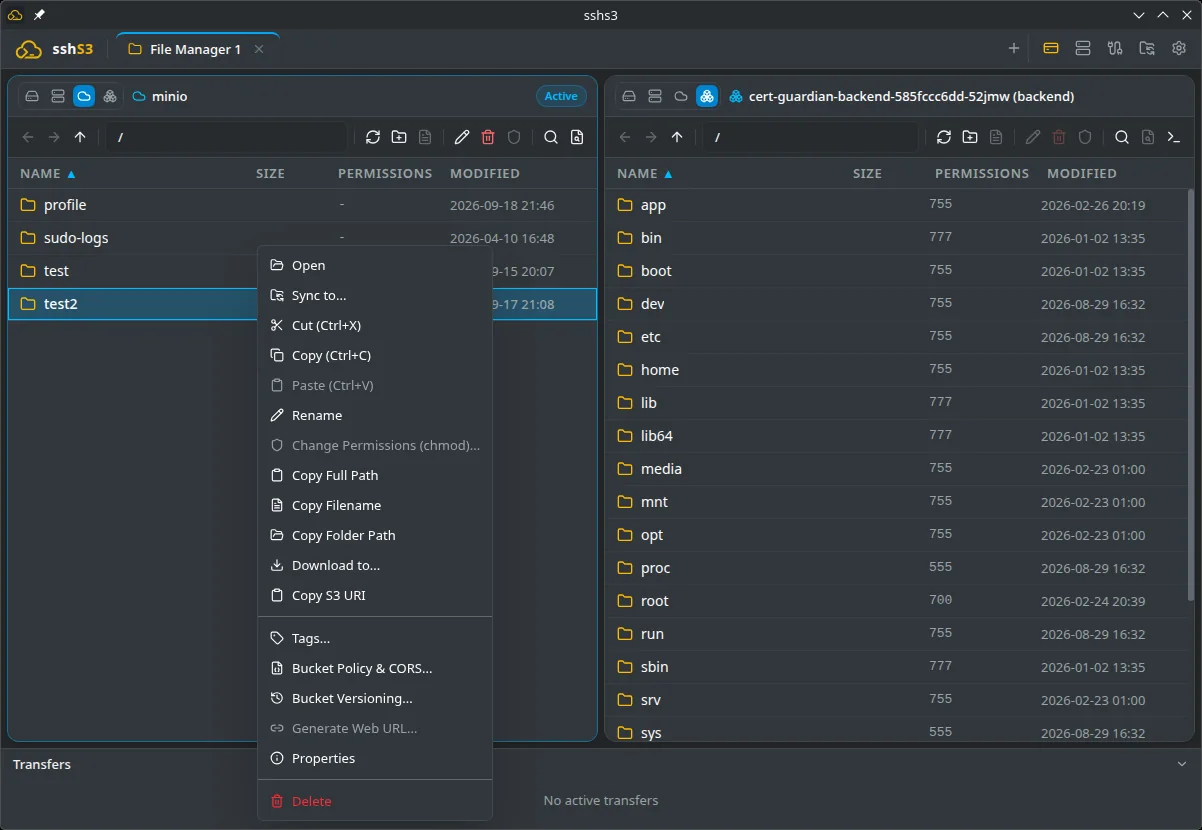This screenshot has height=830, width=1202.
Task: Go up one directory in minio pane
Action: [x=80, y=137]
